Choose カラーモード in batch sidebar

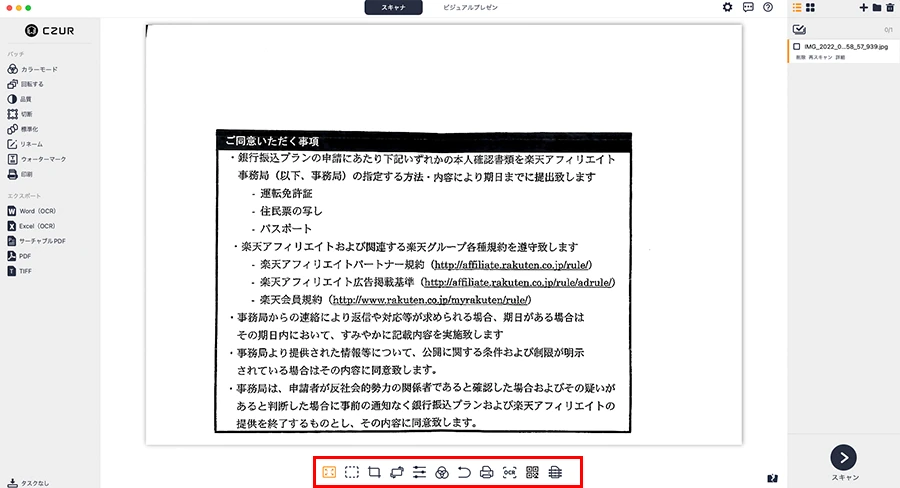click(x=33, y=69)
